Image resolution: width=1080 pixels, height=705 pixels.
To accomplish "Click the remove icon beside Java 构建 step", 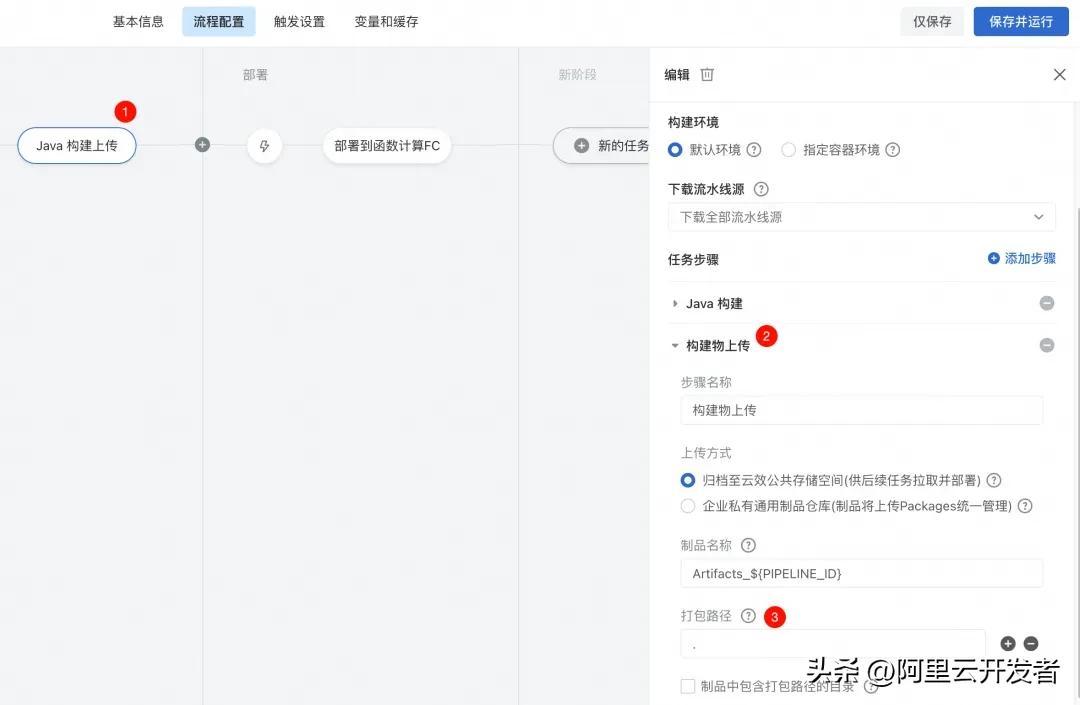I will (x=1047, y=302).
